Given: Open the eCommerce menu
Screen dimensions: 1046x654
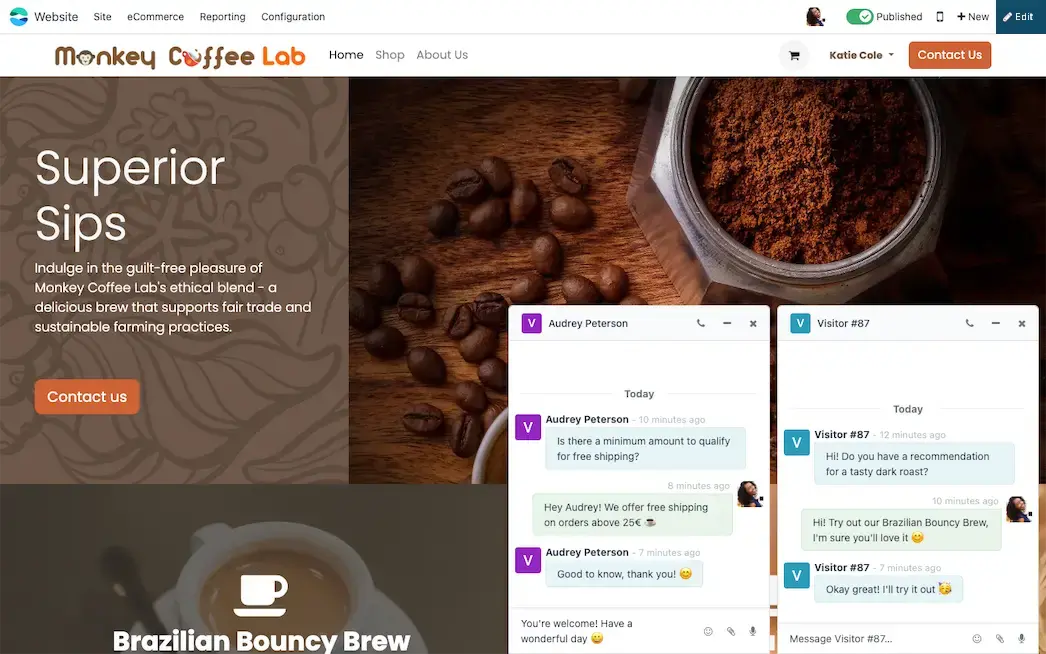Looking at the screenshot, I should click(x=155, y=17).
